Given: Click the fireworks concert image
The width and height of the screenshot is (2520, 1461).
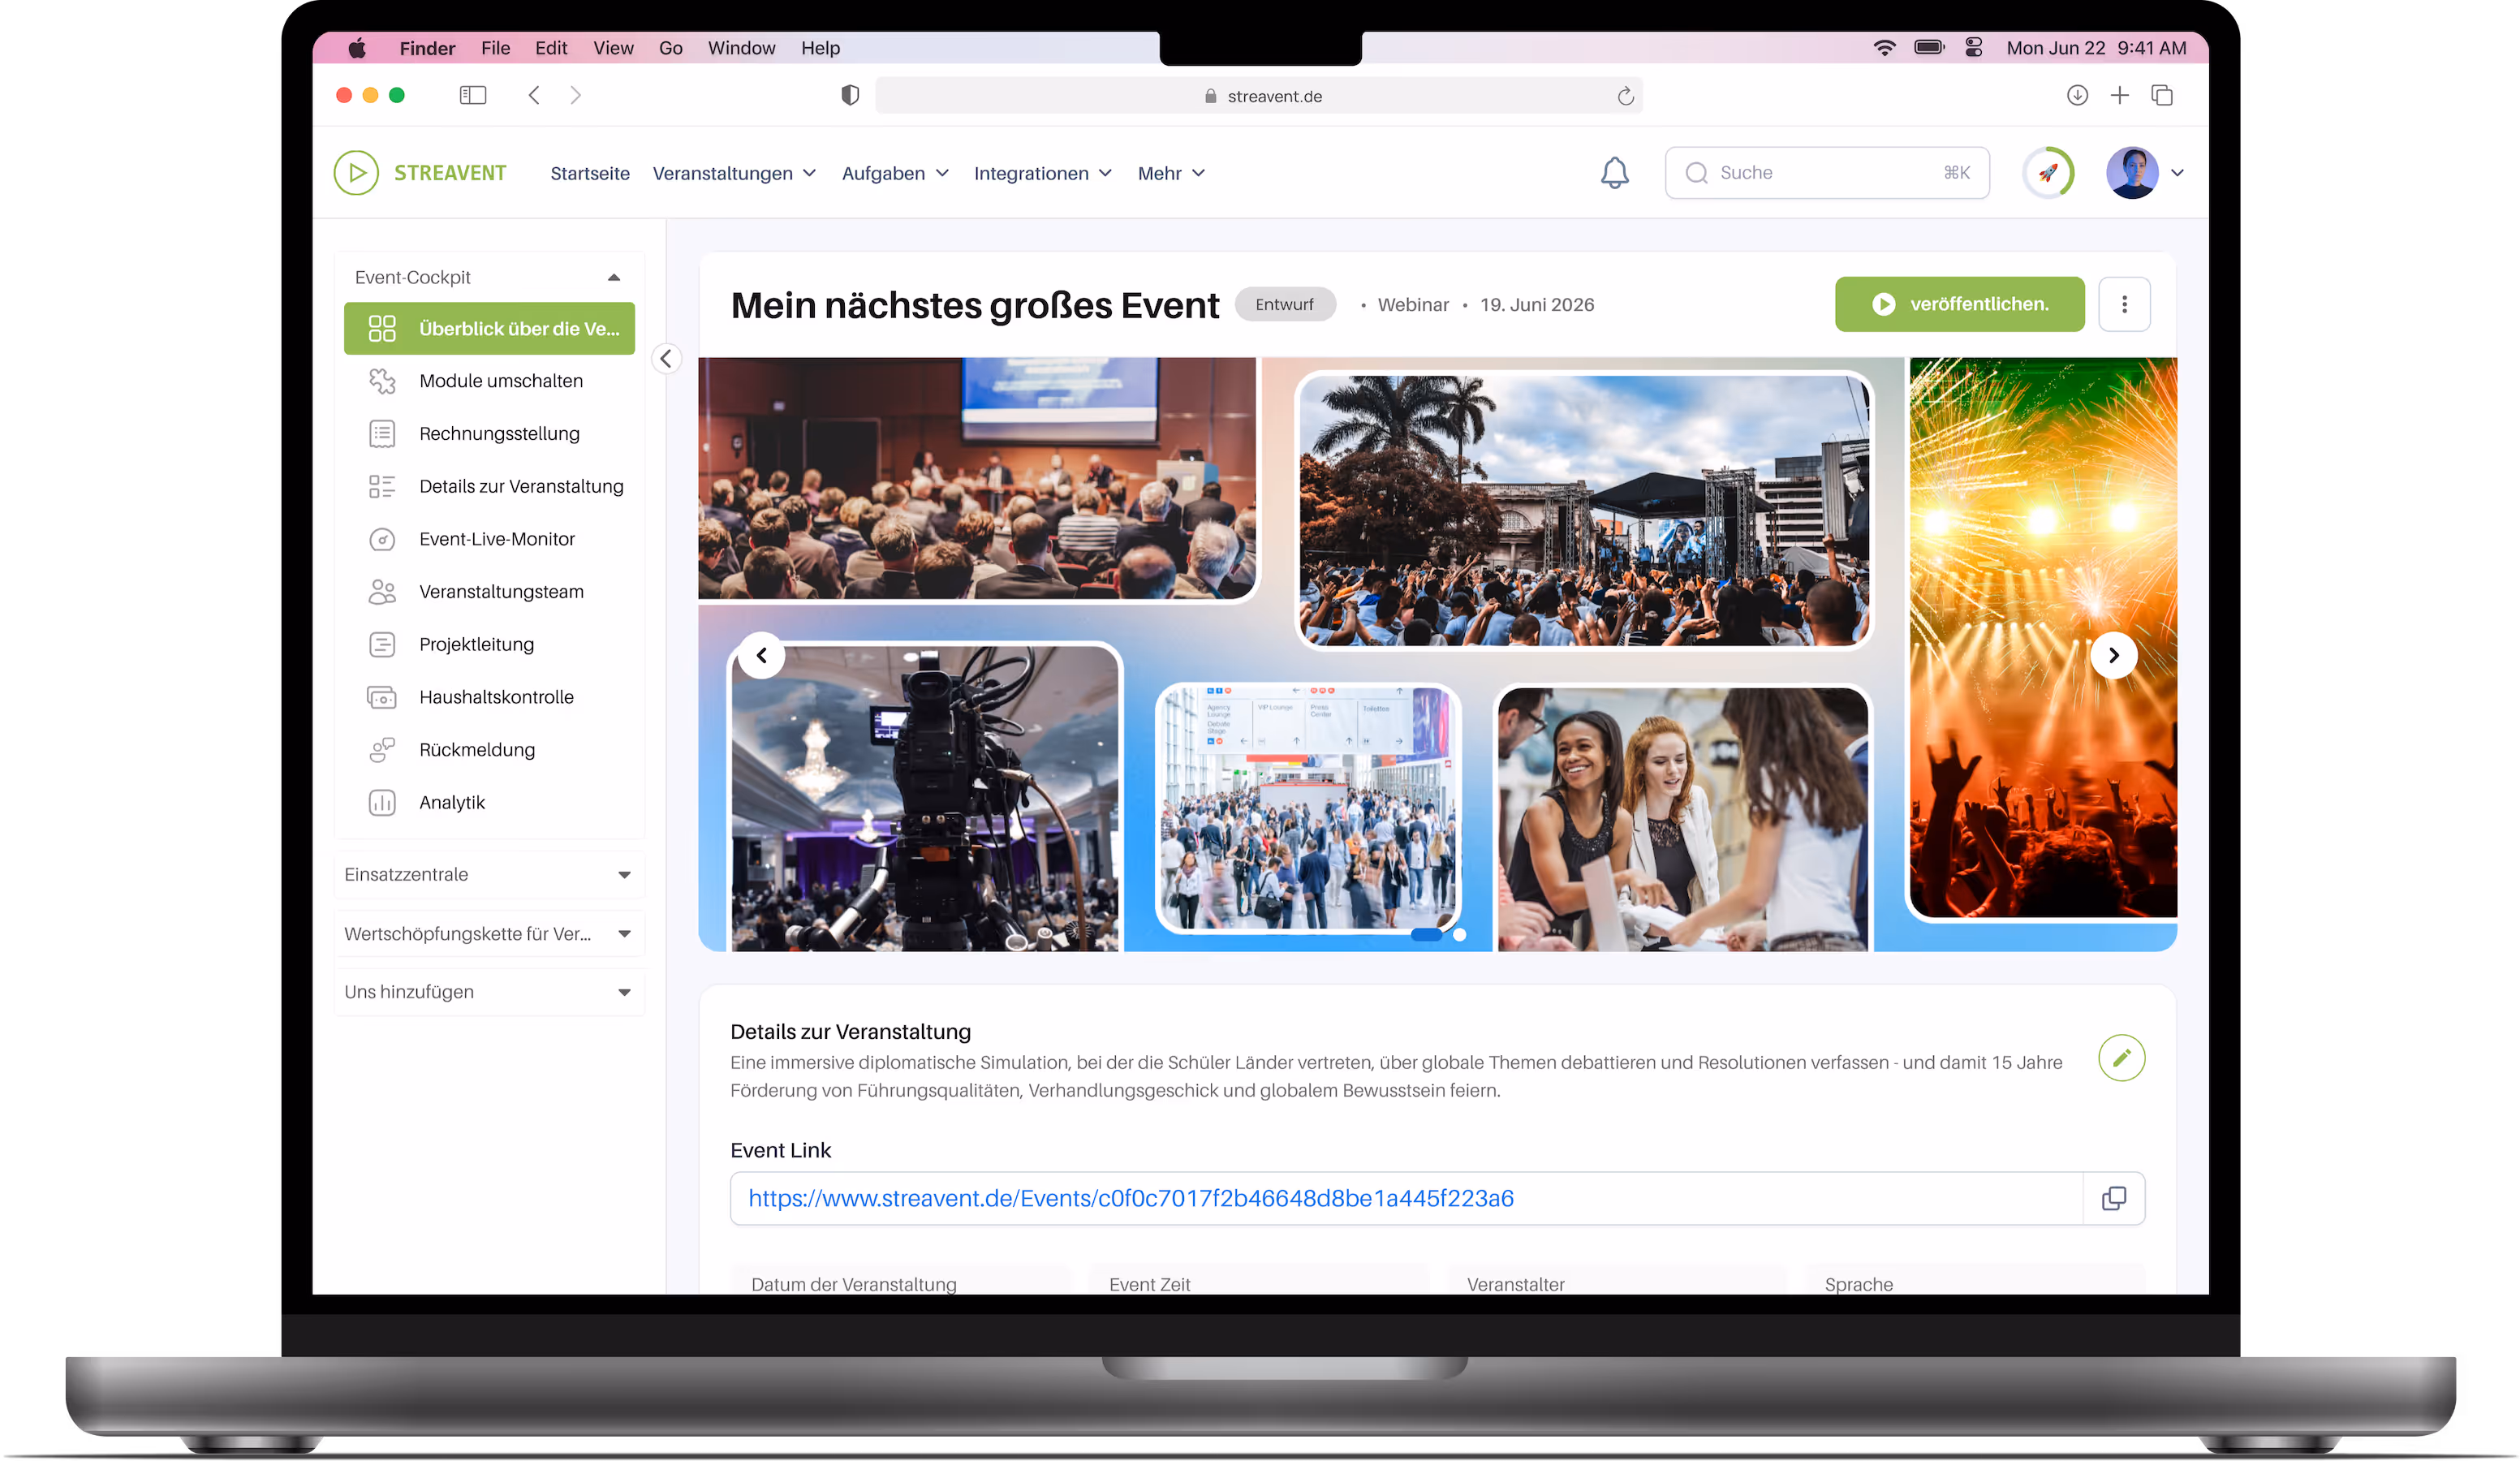Looking at the screenshot, I should [2043, 638].
